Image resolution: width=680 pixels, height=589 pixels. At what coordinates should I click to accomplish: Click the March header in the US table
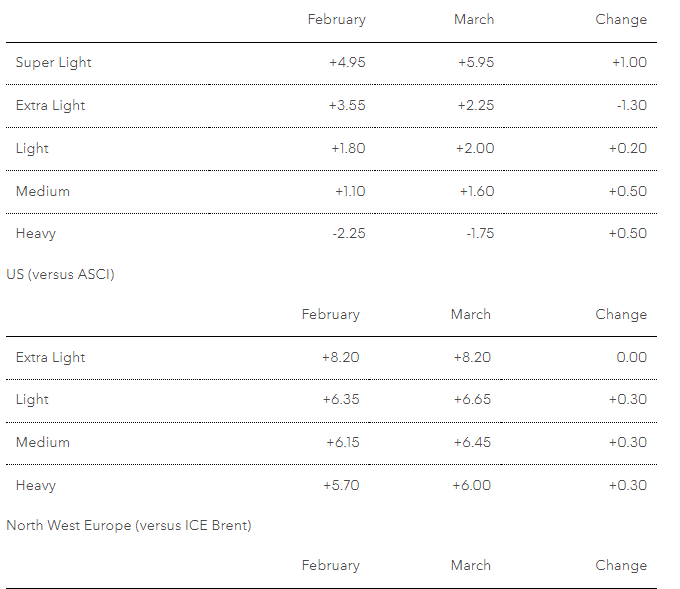(470, 314)
